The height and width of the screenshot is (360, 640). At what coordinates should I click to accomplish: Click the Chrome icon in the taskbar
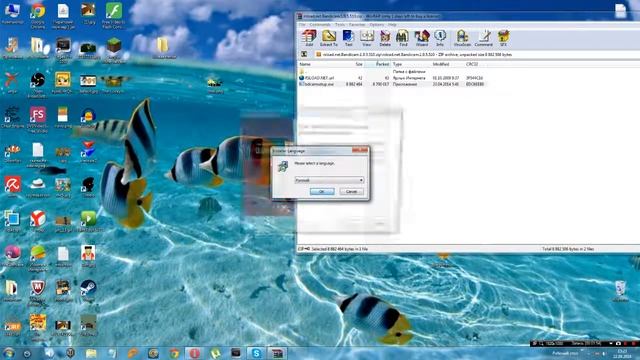coord(174,353)
